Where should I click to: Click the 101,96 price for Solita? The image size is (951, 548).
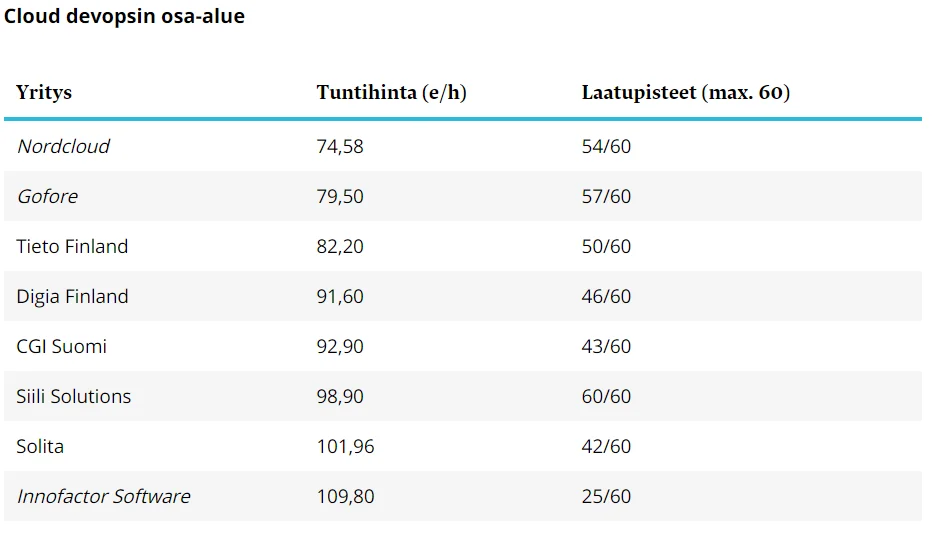coord(345,446)
